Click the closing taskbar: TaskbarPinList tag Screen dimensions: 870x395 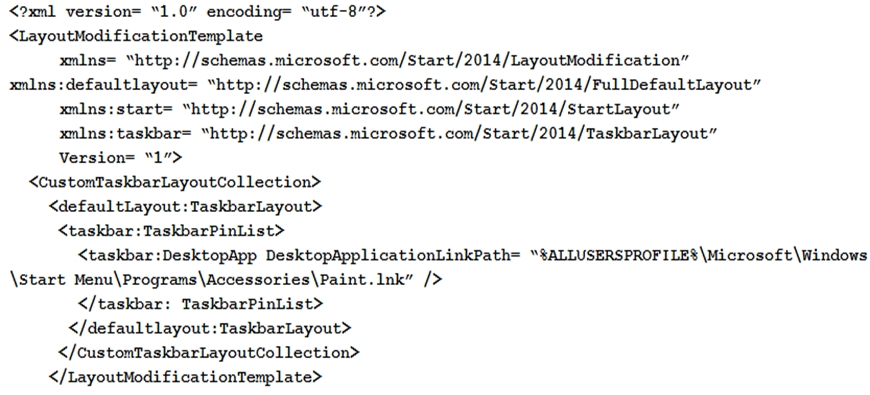(x=201, y=304)
